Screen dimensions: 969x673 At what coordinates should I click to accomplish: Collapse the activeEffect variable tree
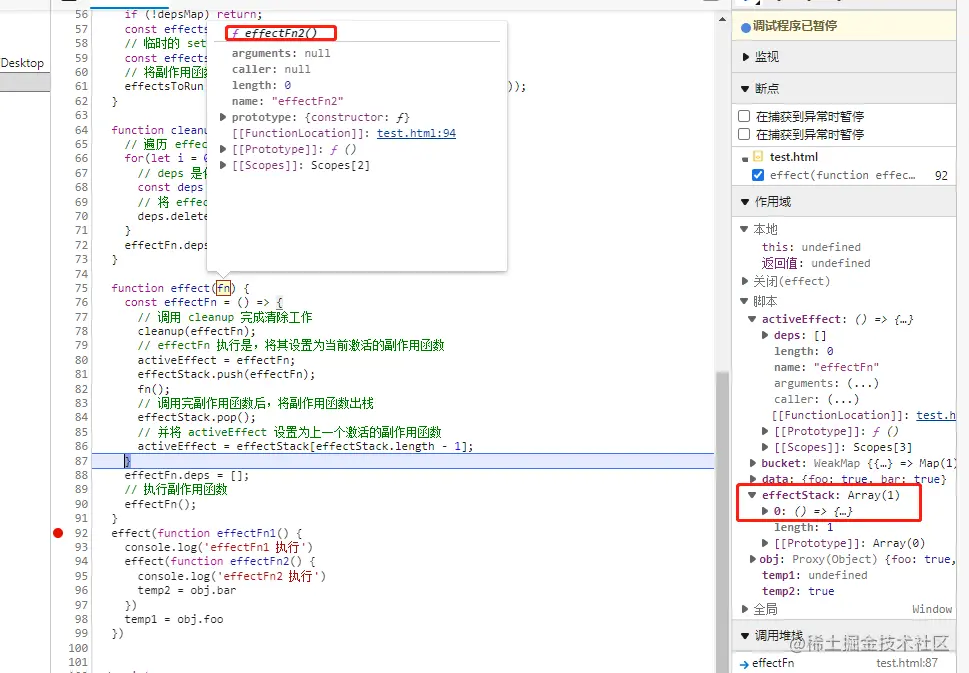pyautogui.click(x=752, y=320)
